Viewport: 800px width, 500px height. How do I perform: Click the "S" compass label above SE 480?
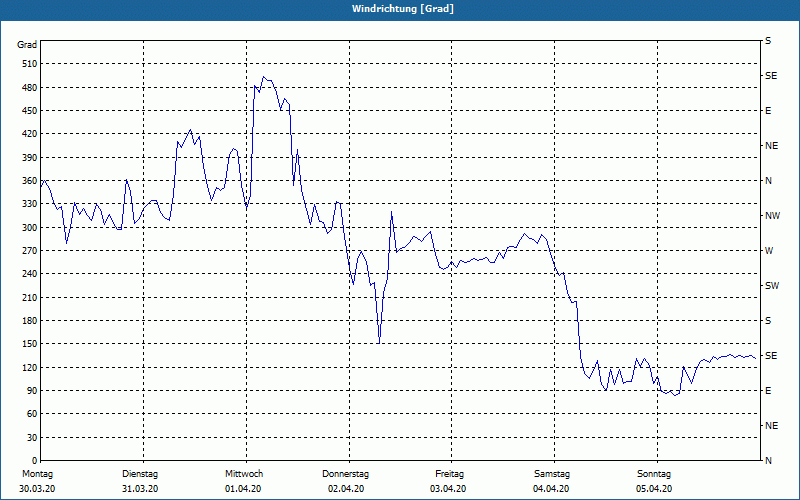(x=768, y=41)
